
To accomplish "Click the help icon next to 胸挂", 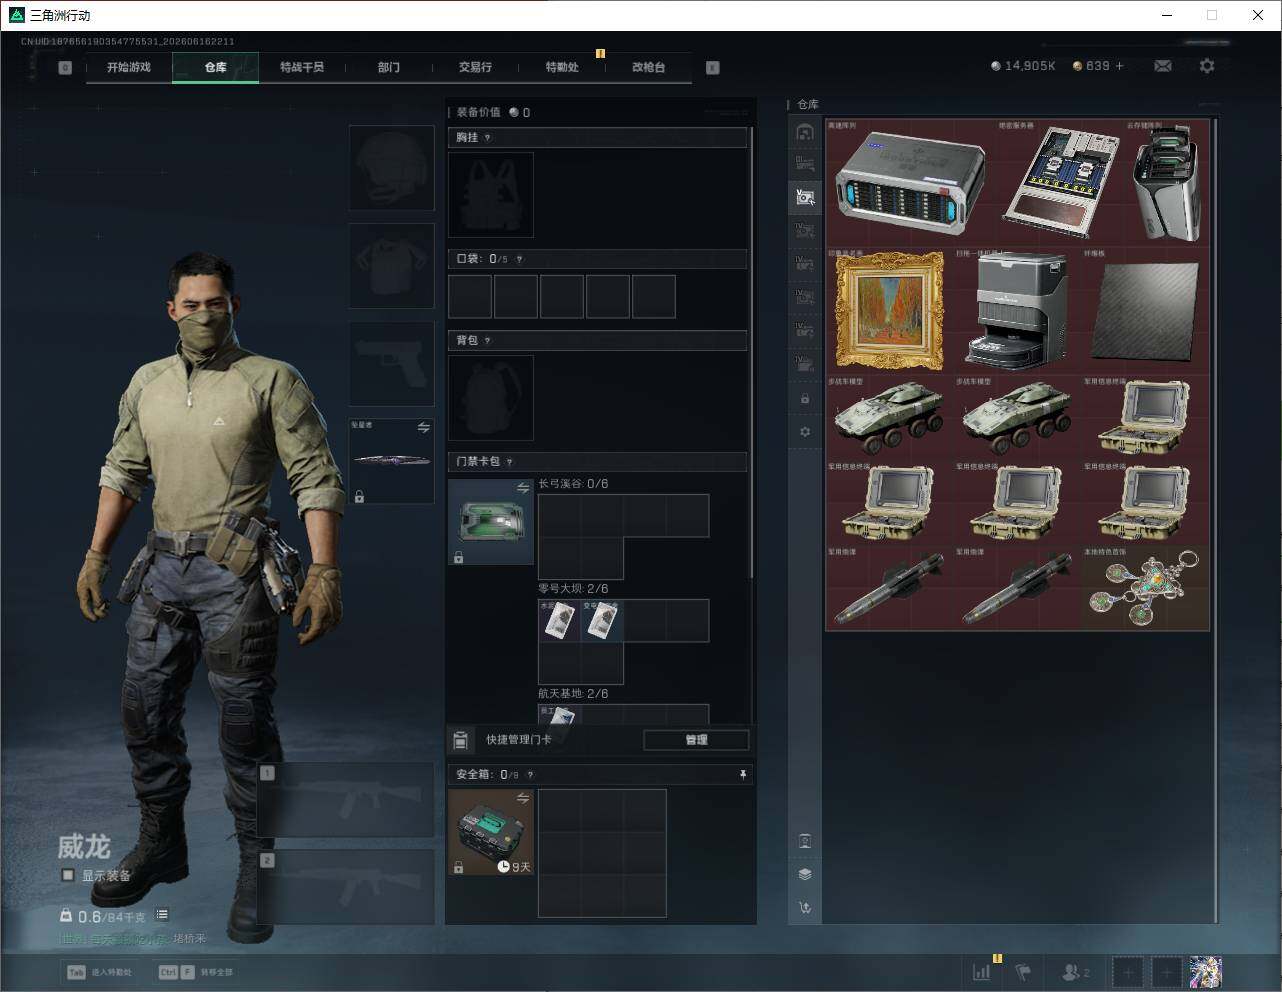I will click(488, 138).
